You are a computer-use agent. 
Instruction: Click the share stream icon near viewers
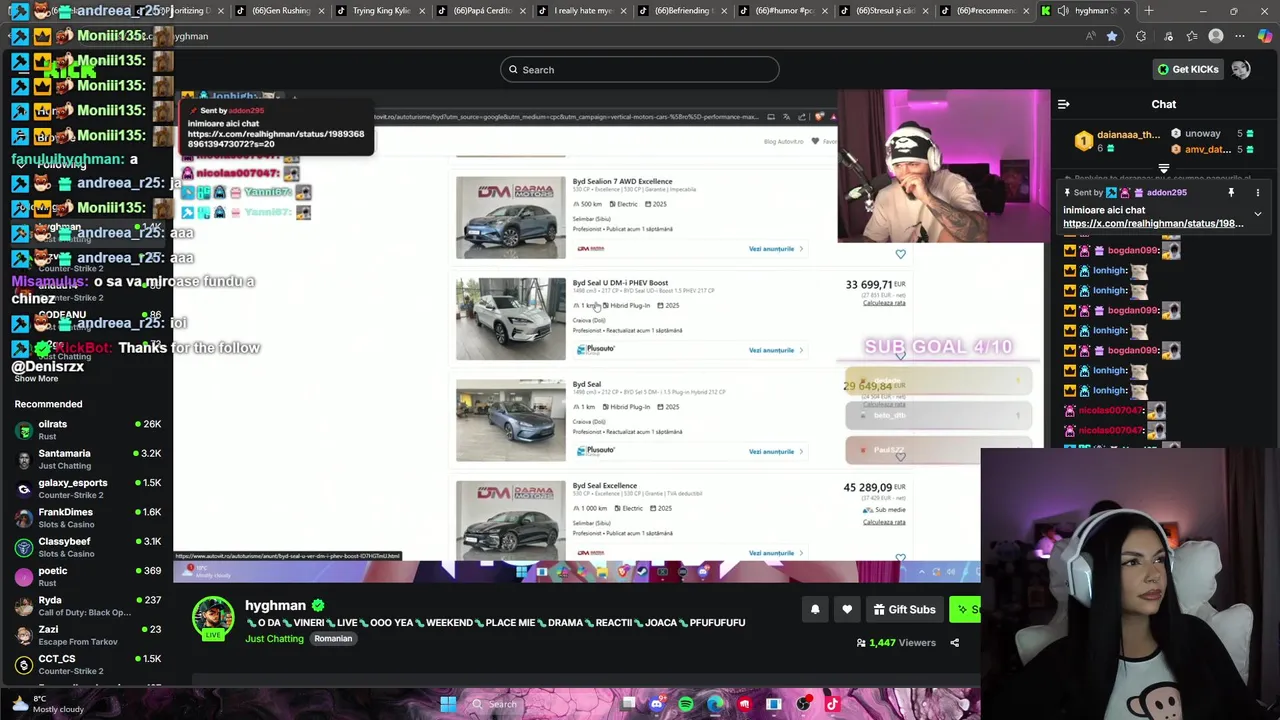tap(954, 643)
